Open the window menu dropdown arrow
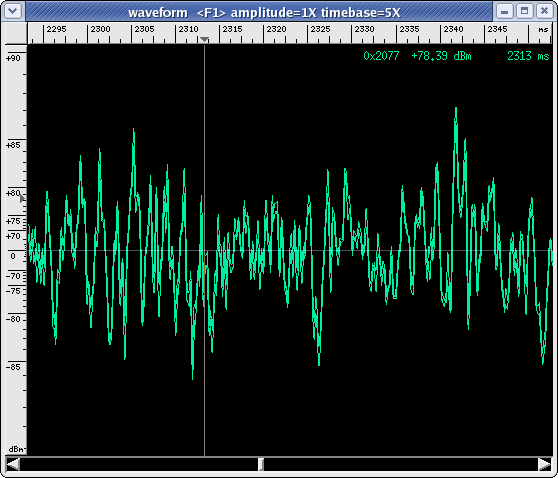This screenshot has height=478, width=558. [x=13, y=11]
